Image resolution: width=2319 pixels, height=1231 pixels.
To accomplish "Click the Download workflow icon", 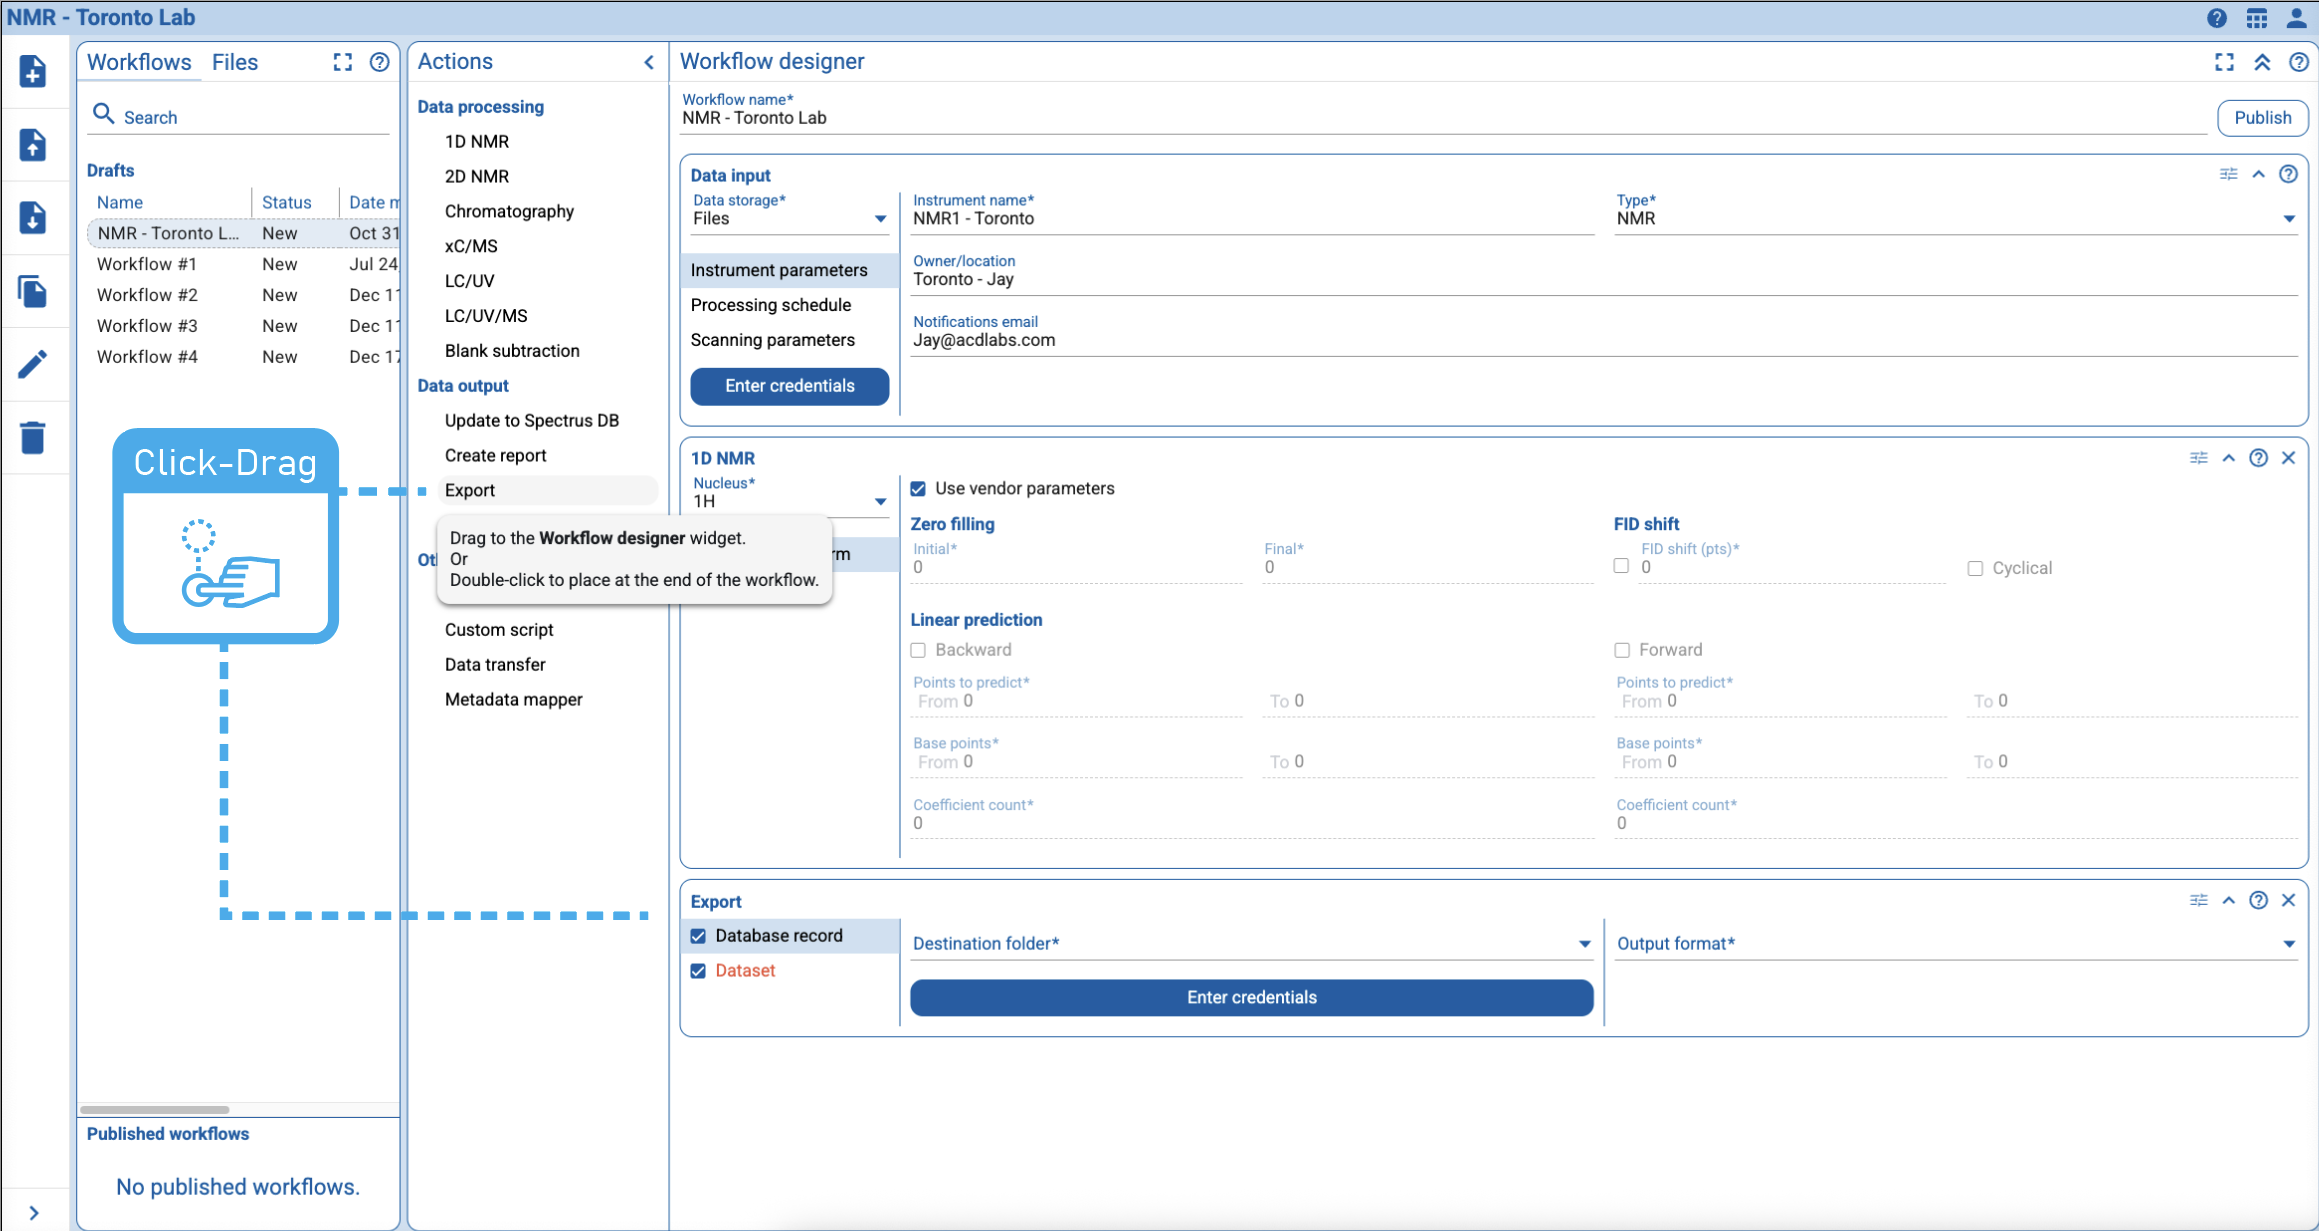I will coord(33,218).
